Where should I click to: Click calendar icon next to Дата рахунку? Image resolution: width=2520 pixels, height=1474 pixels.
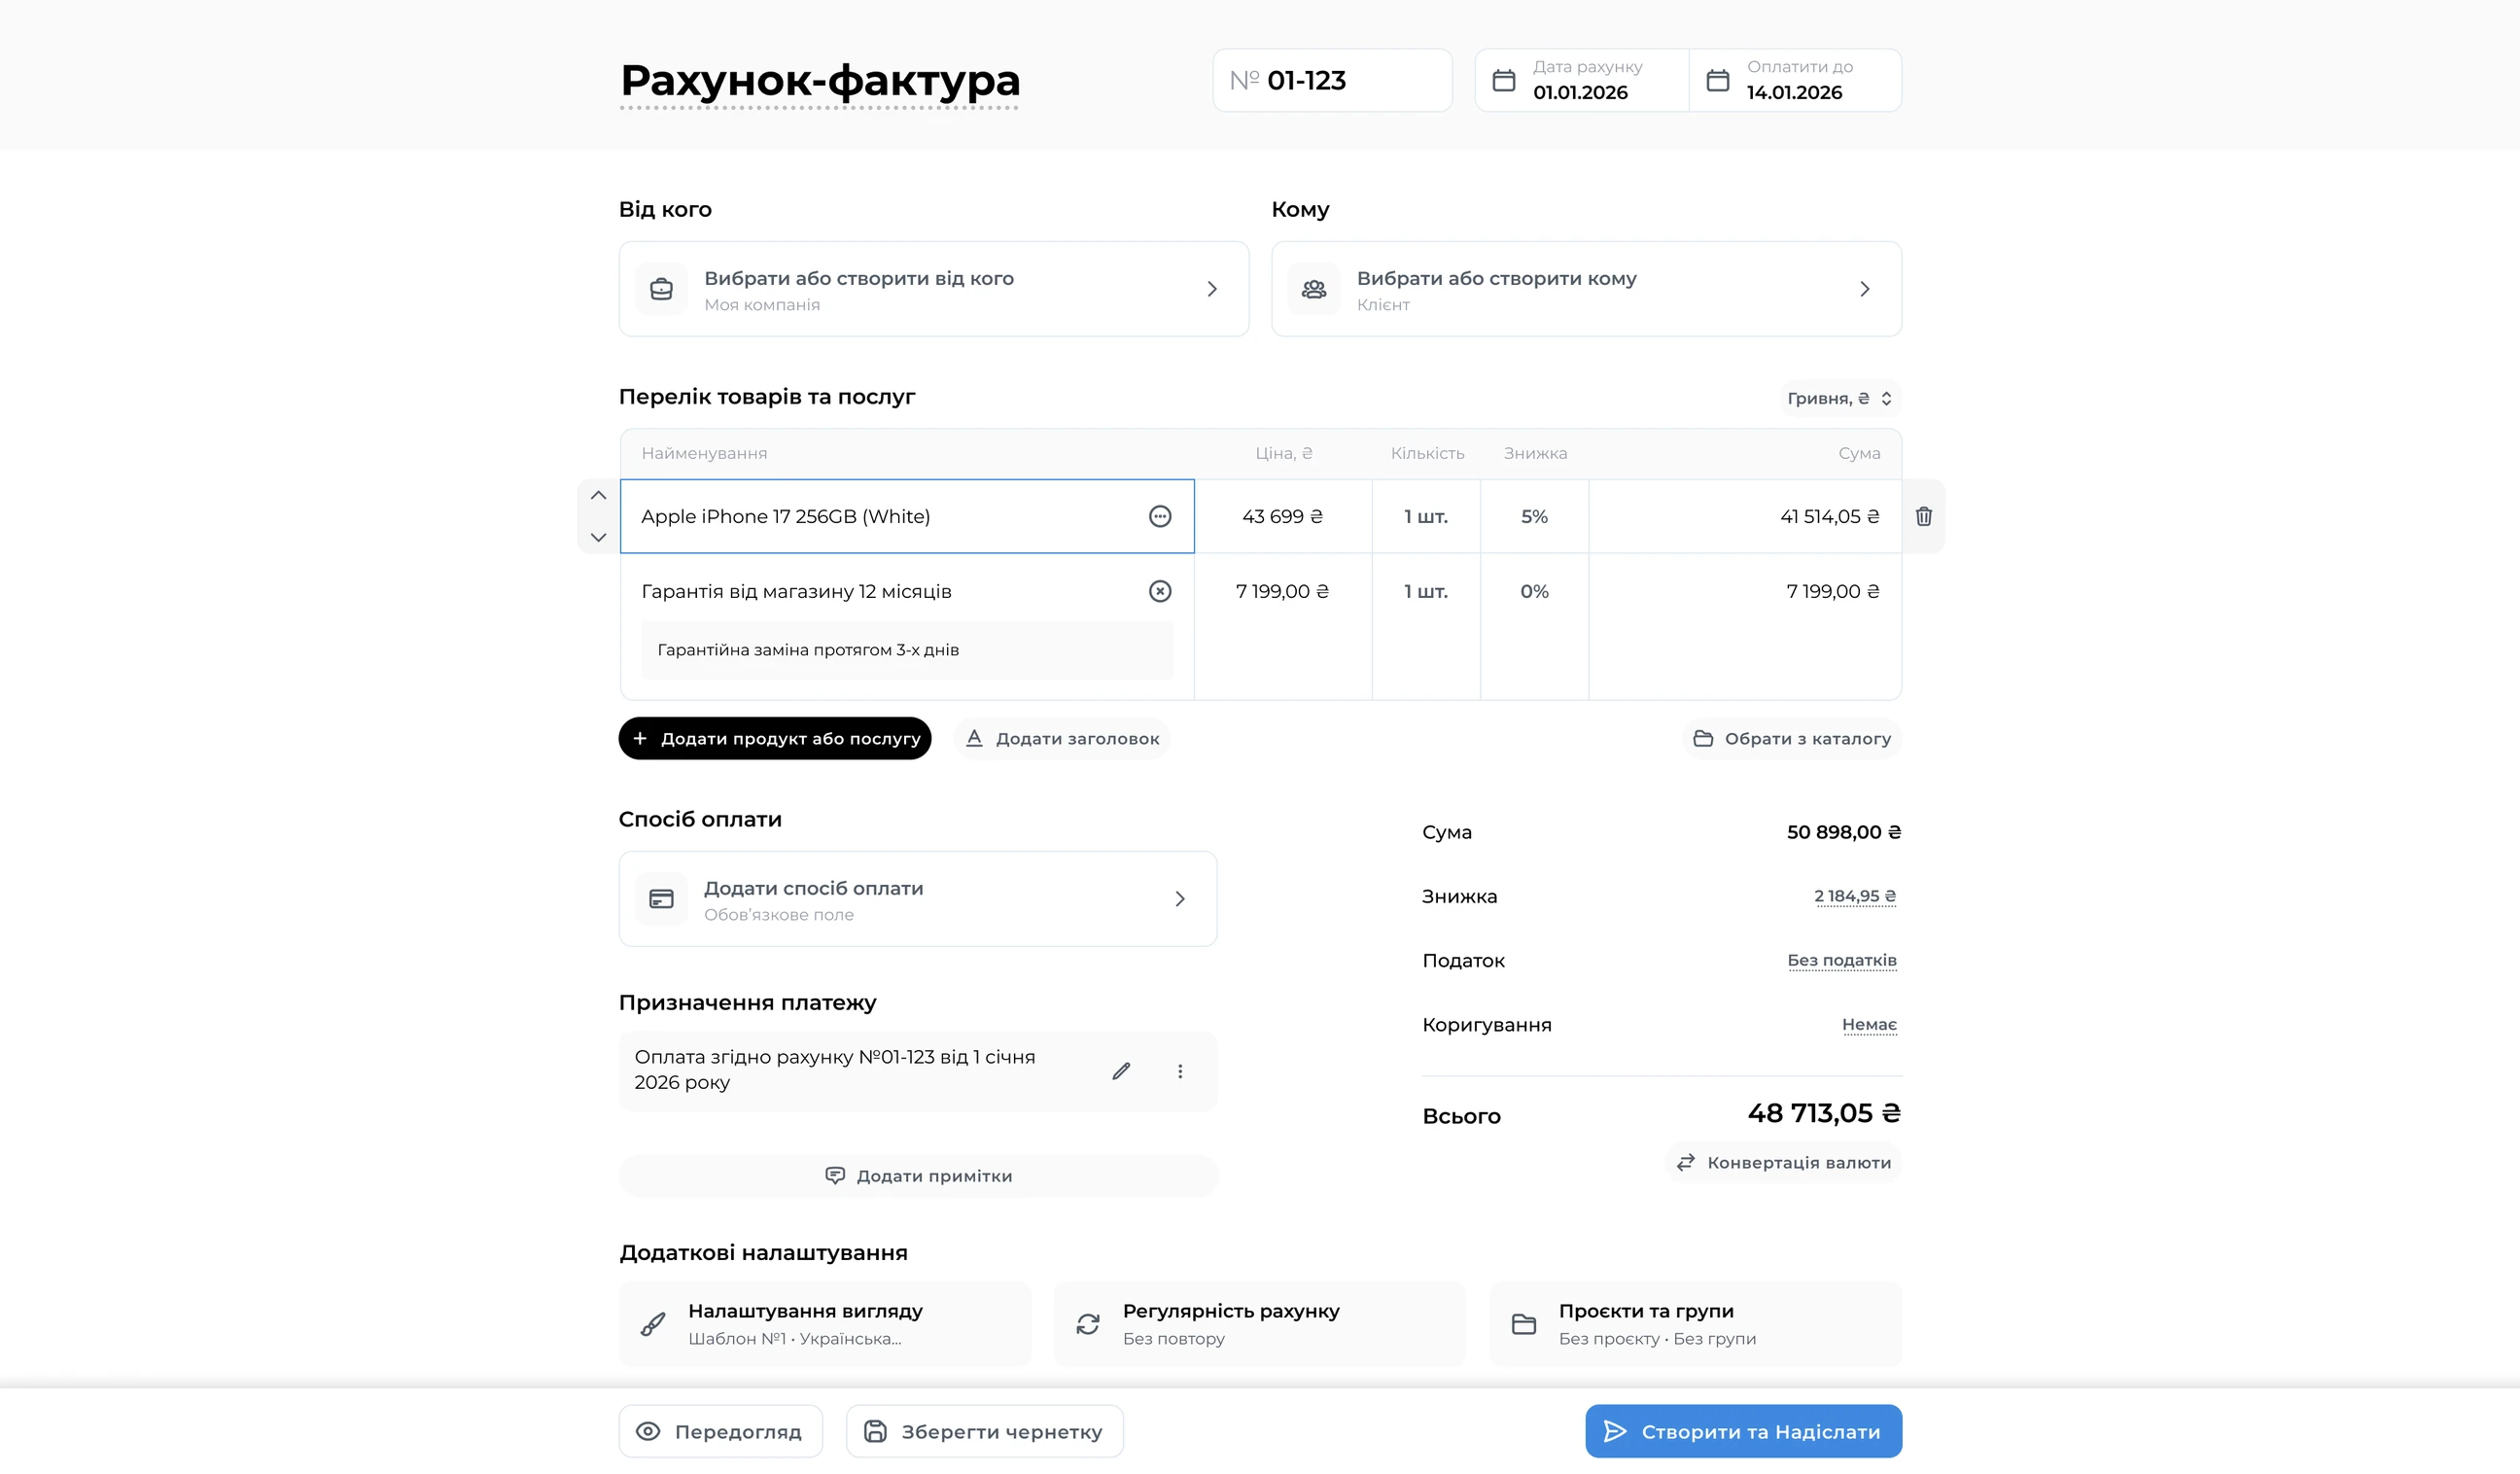click(1504, 80)
